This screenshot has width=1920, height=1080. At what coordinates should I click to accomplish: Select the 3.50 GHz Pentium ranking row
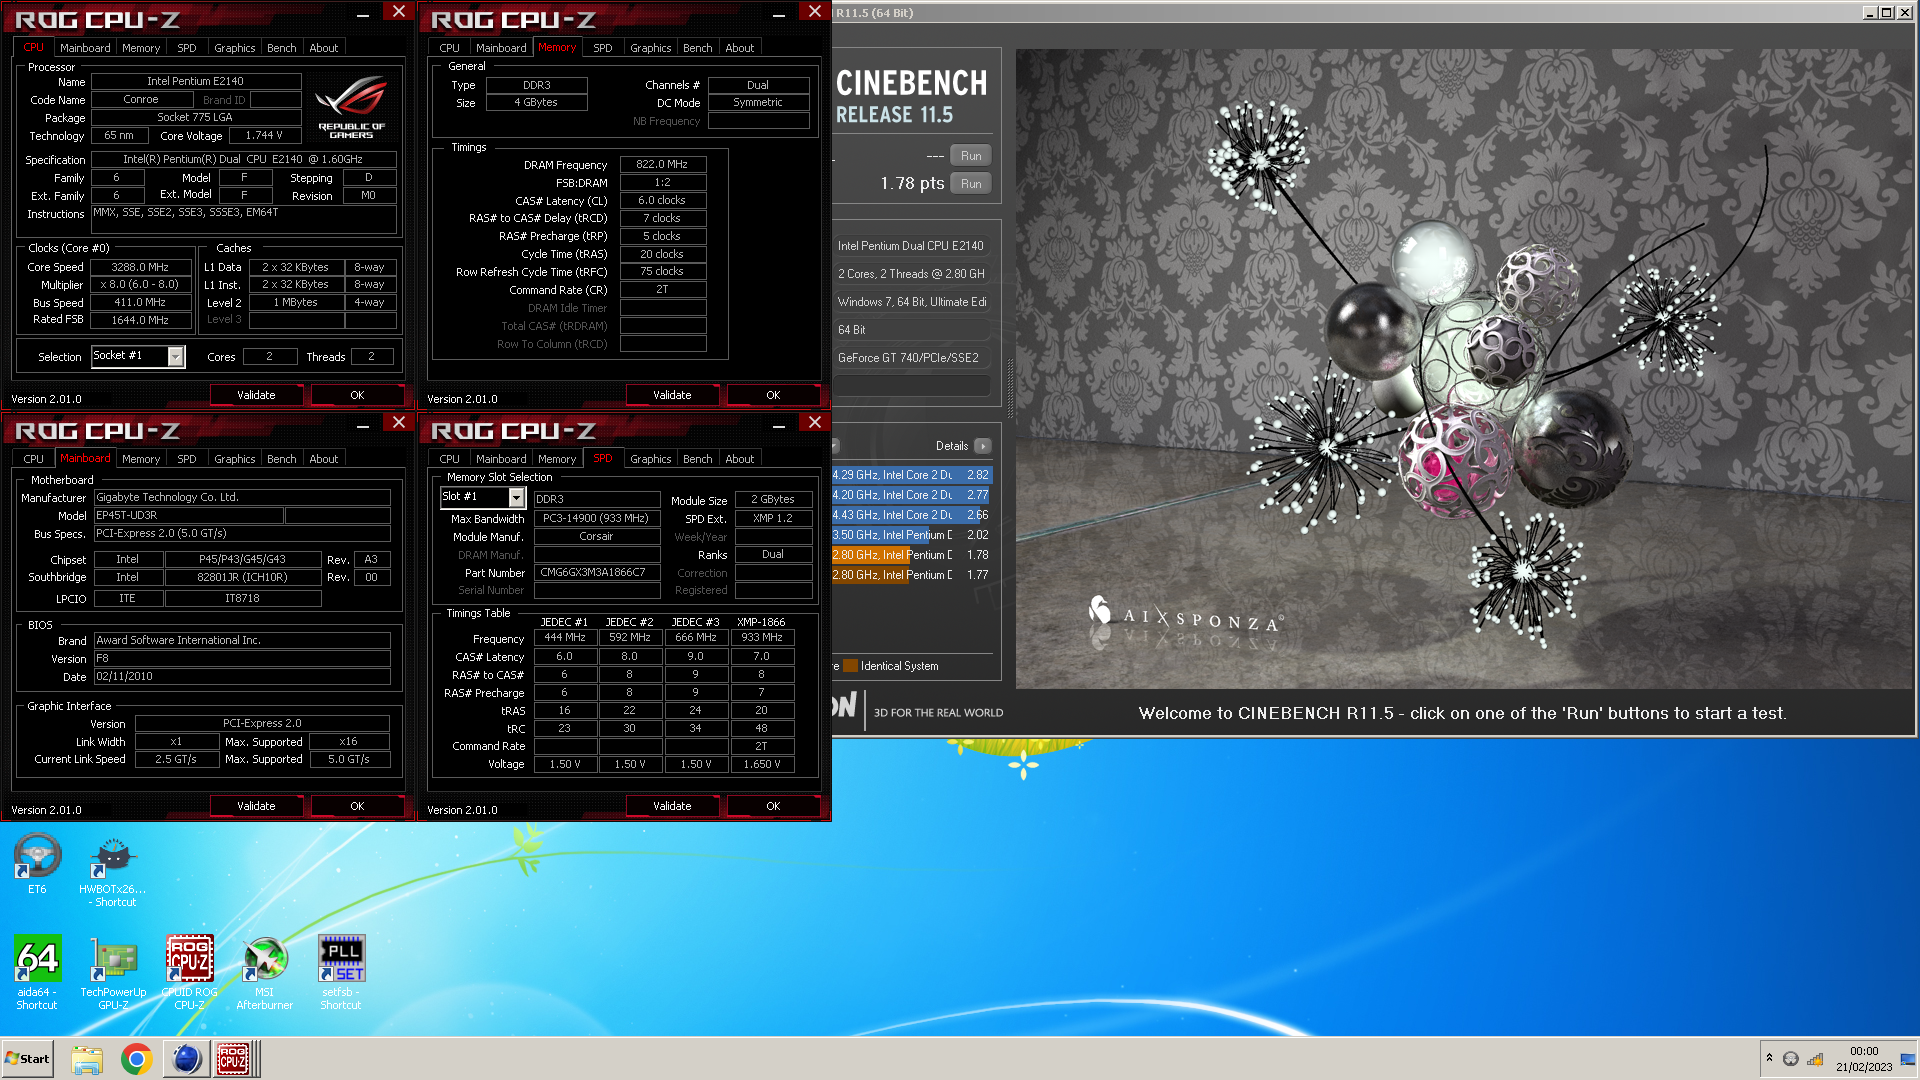[911, 535]
